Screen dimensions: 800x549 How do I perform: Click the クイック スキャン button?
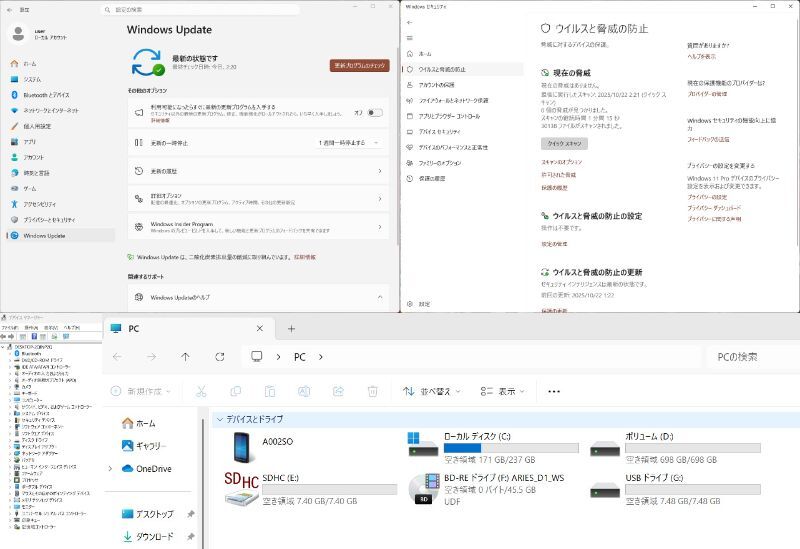click(564, 143)
